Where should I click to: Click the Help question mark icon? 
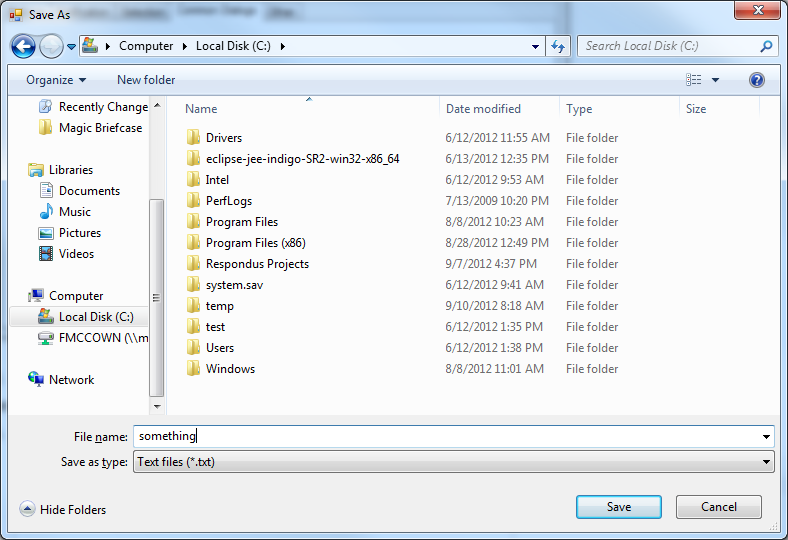click(x=756, y=80)
